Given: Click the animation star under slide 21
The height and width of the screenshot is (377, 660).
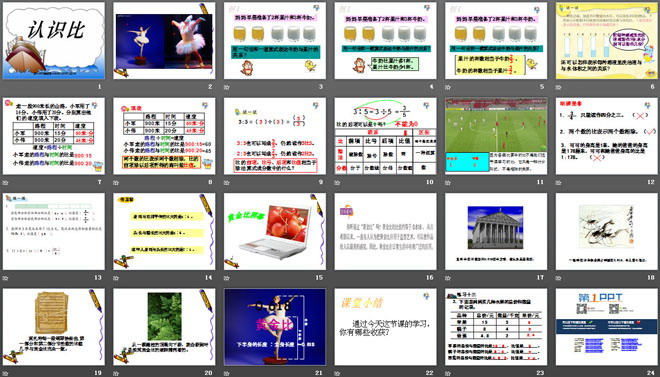Looking at the screenshot, I should [227, 373].
